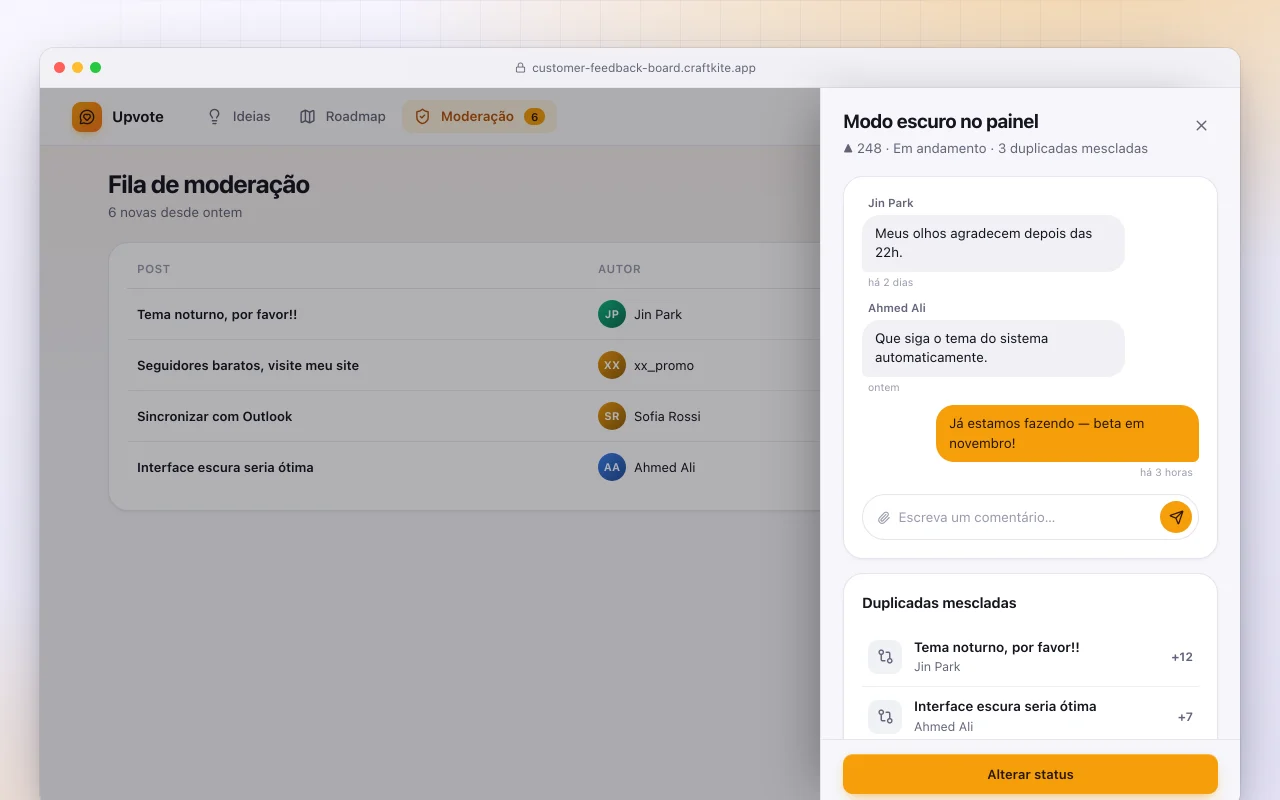This screenshot has height=800, width=1280.
Task: Click the lock icon in address bar
Action: click(x=520, y=68)
